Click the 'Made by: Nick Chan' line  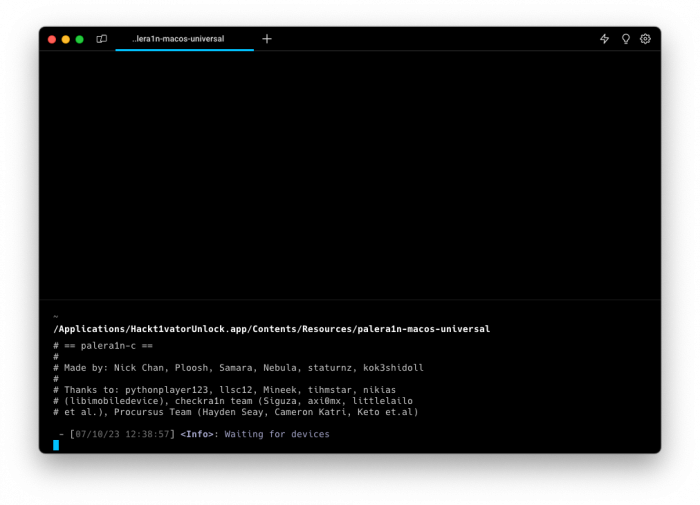click(x=238, y=368)
